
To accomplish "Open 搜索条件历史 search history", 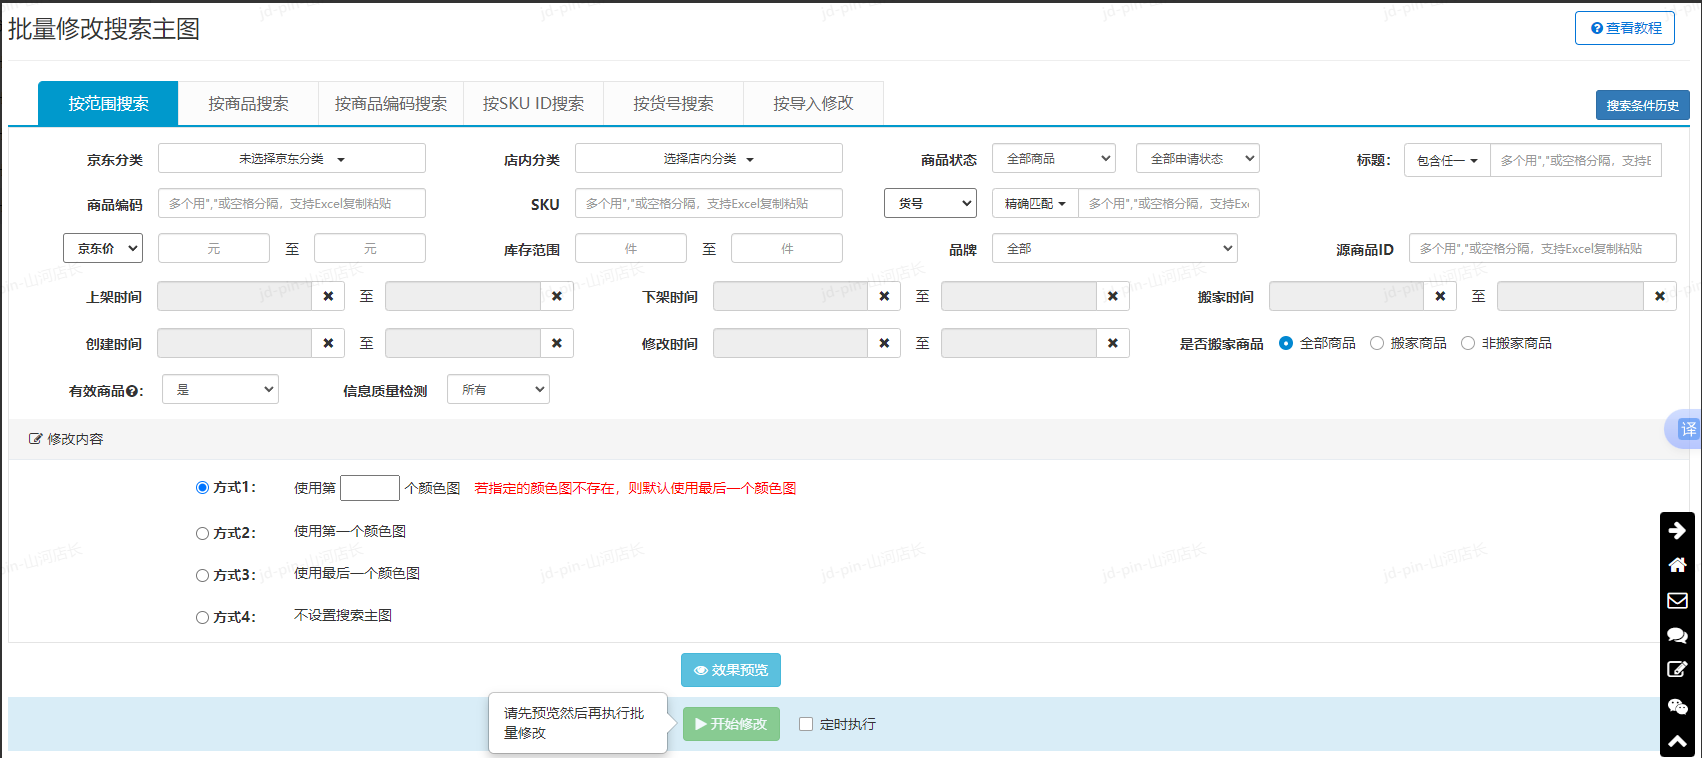I will tap(1642, 105).
